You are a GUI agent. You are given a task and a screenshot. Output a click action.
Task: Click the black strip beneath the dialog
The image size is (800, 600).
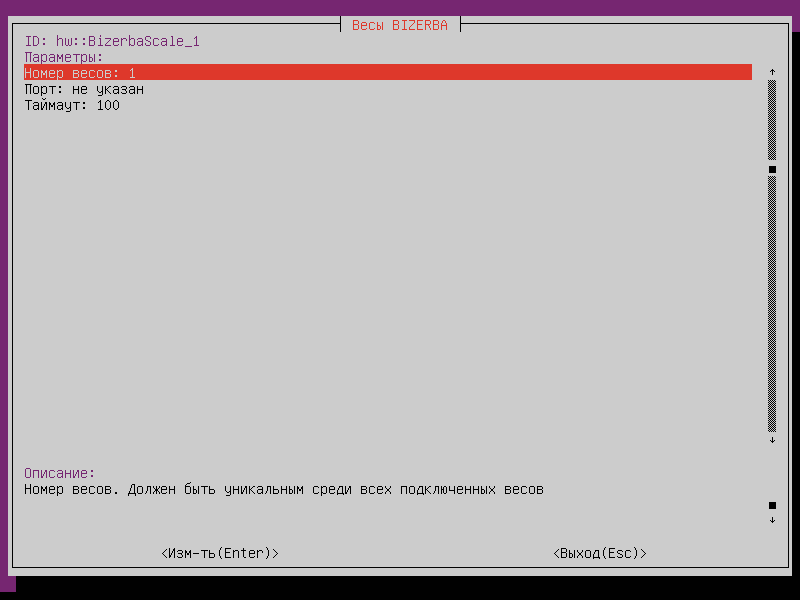click(408, 589)
